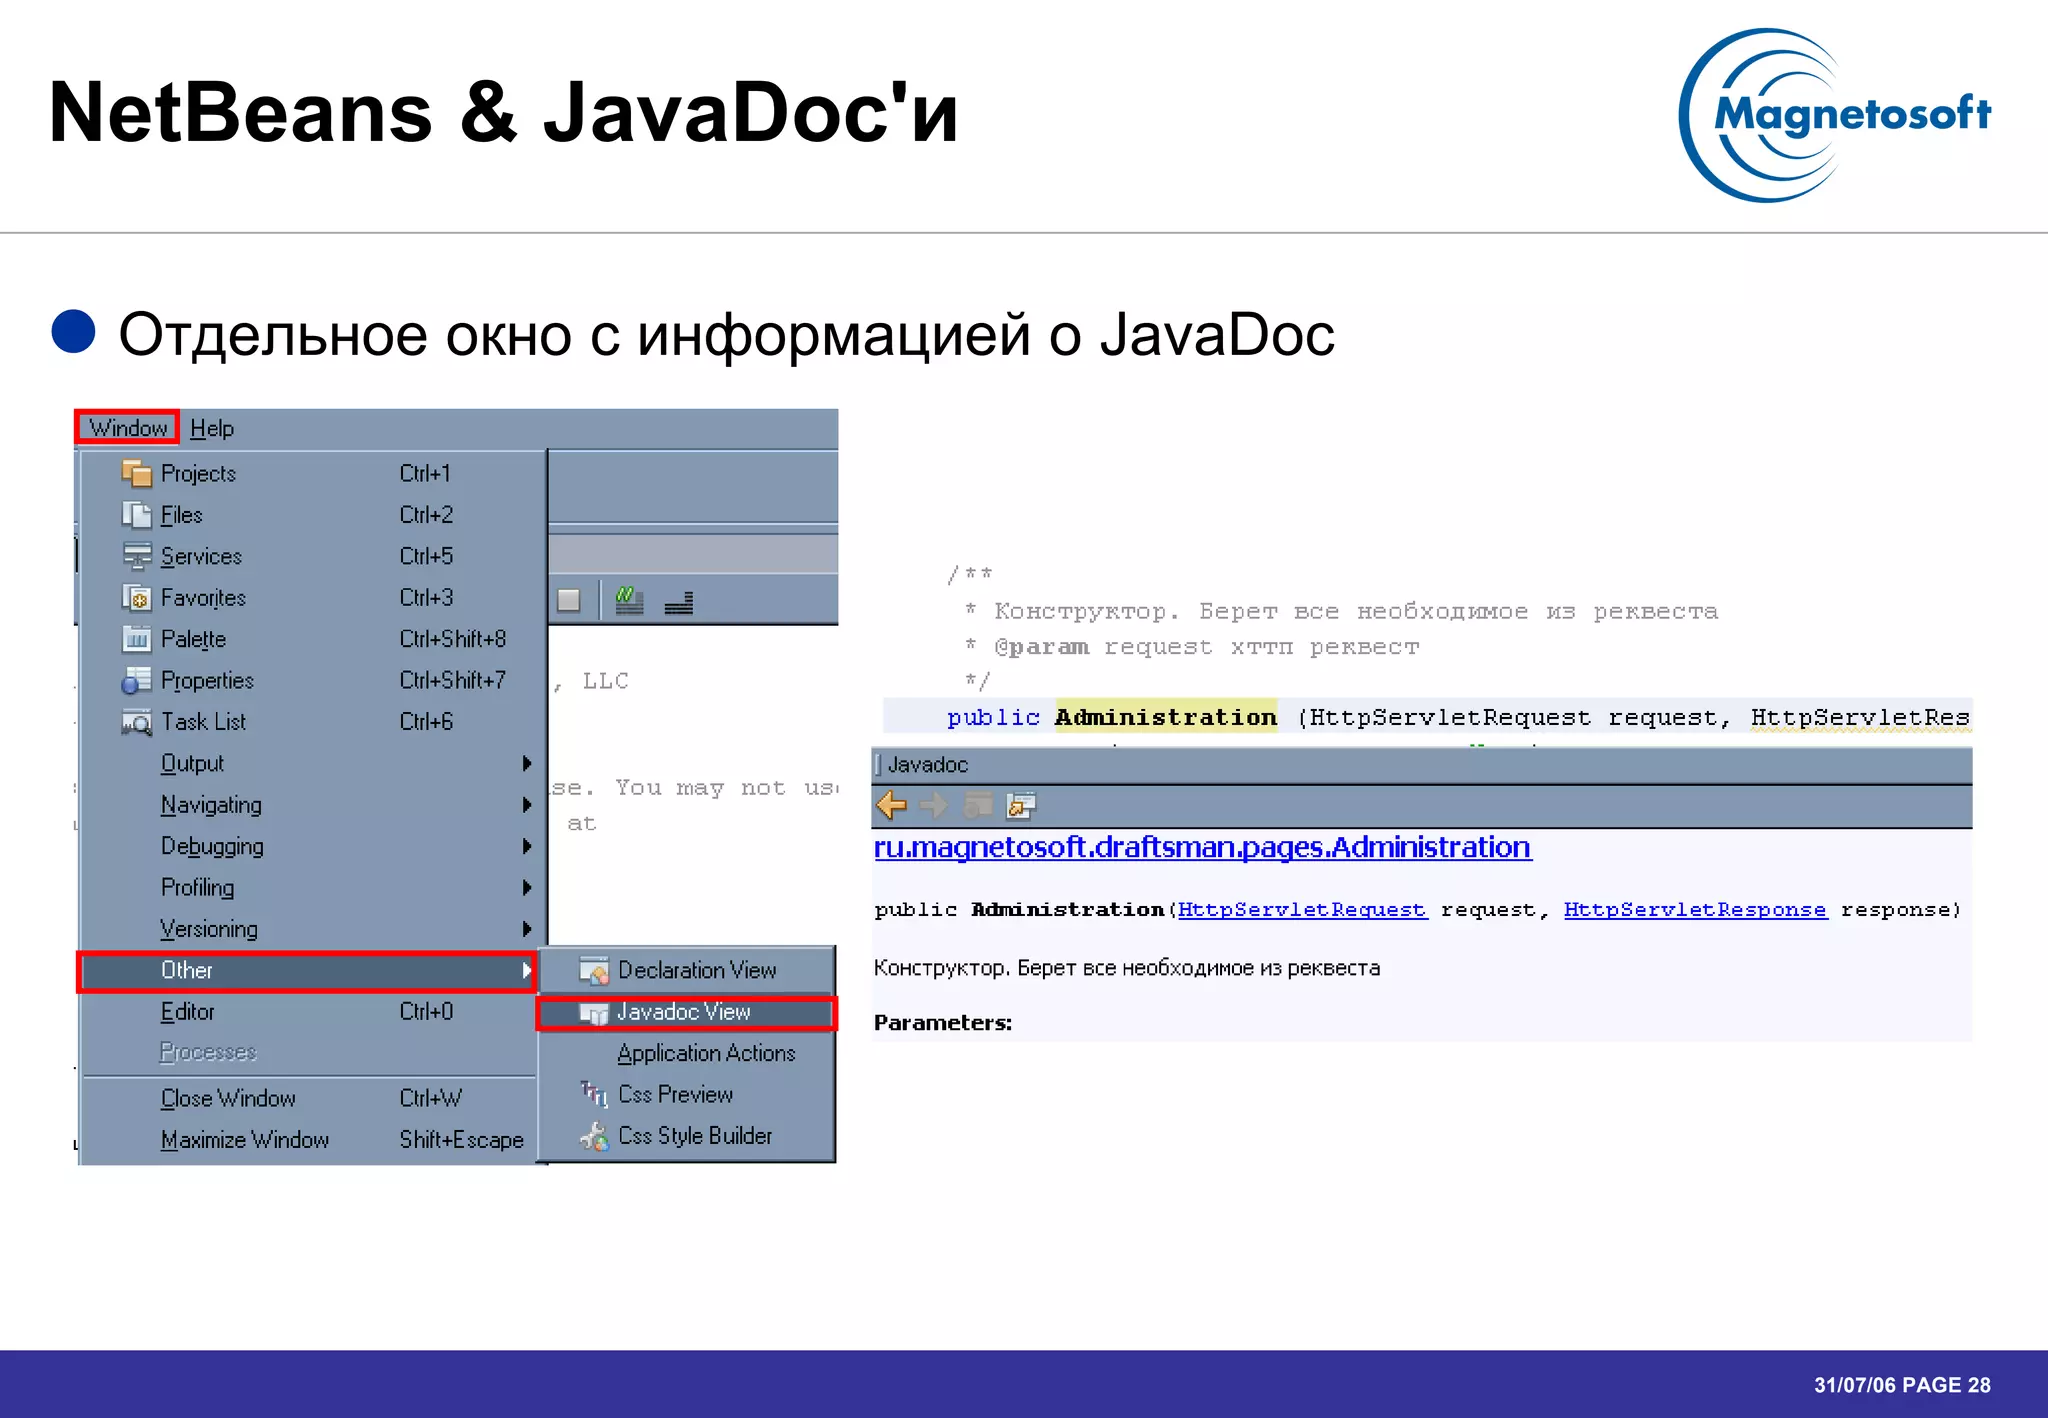Select Maximize Window menu item
This screenshot has width=2048, height=1418.
[308, 1140]
